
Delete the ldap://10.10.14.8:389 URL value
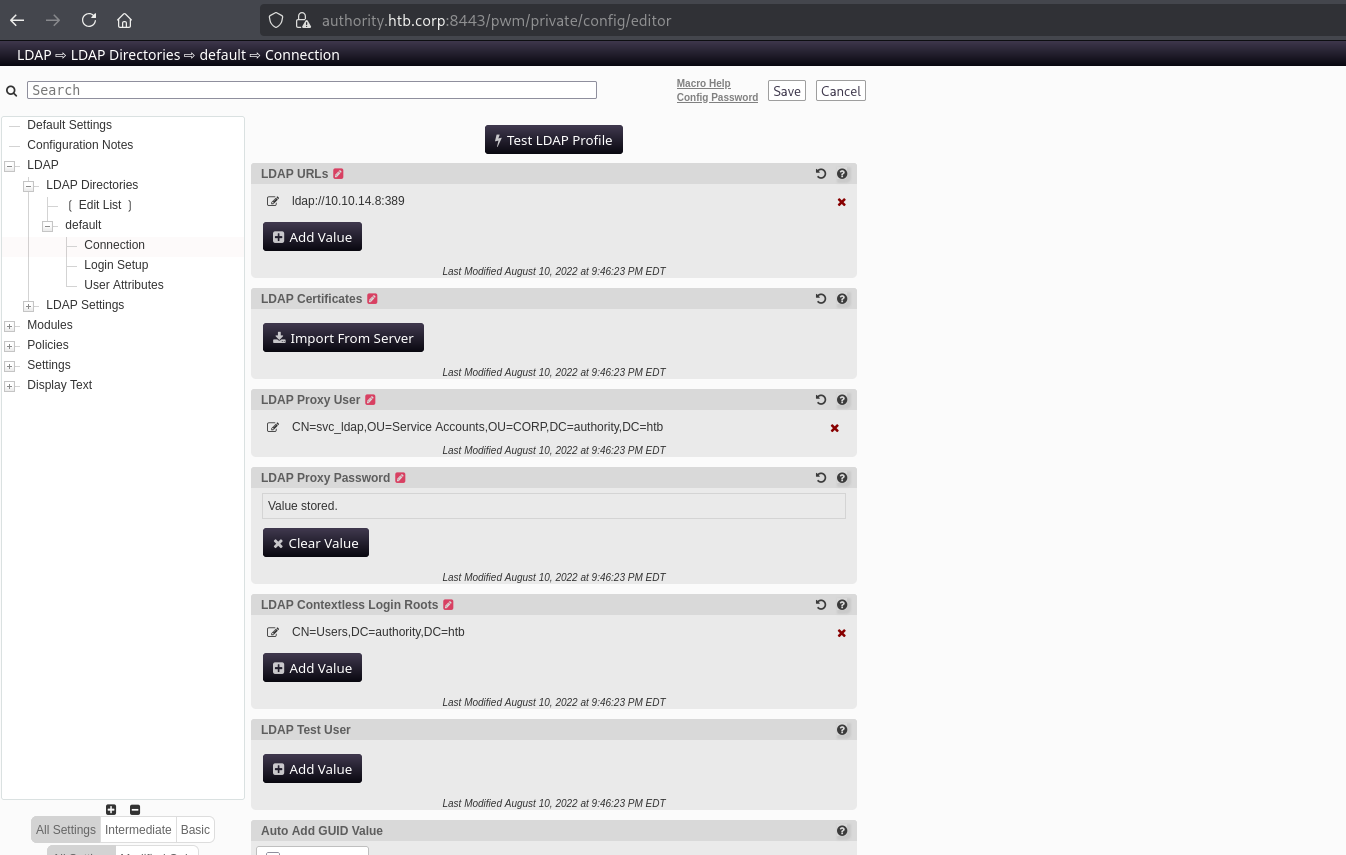tap(841, 202)
